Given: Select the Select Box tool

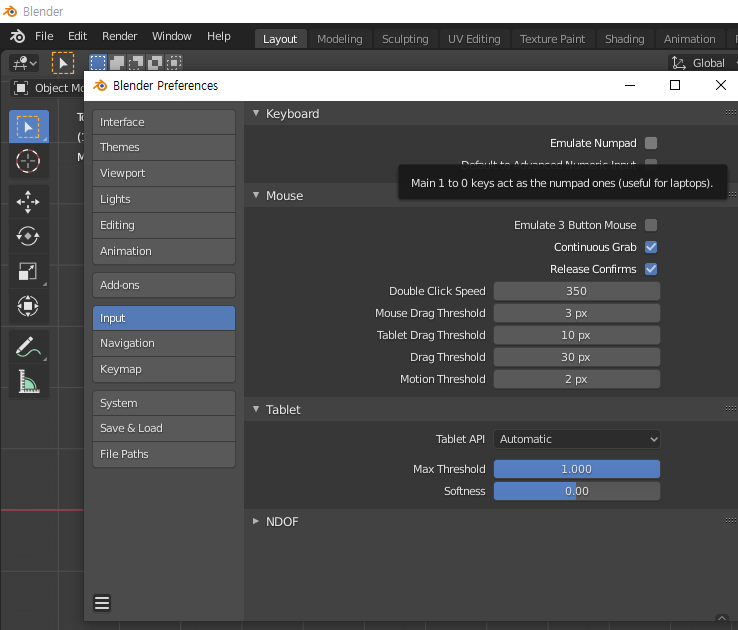Looking at the screenshot, I should [29, 127].
